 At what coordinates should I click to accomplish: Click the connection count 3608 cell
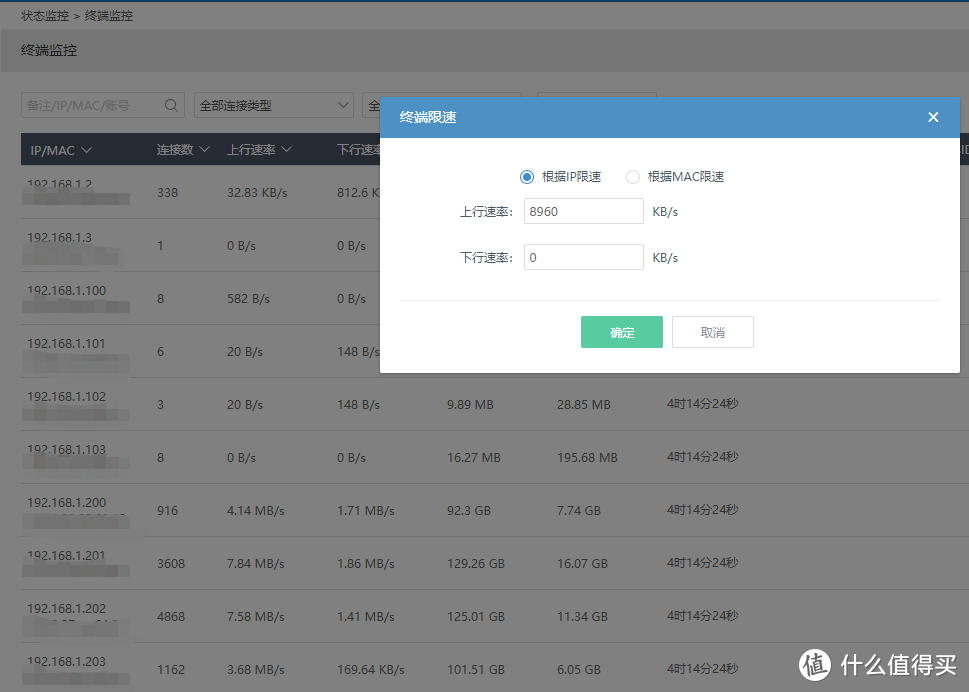[x=171, y=563]
